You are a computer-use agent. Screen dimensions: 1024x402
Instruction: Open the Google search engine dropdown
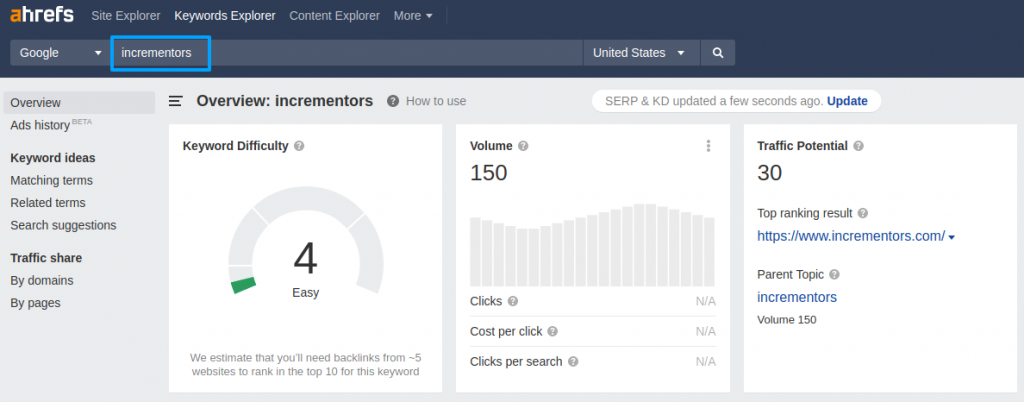pyautogui.click(x=61, y=53)
